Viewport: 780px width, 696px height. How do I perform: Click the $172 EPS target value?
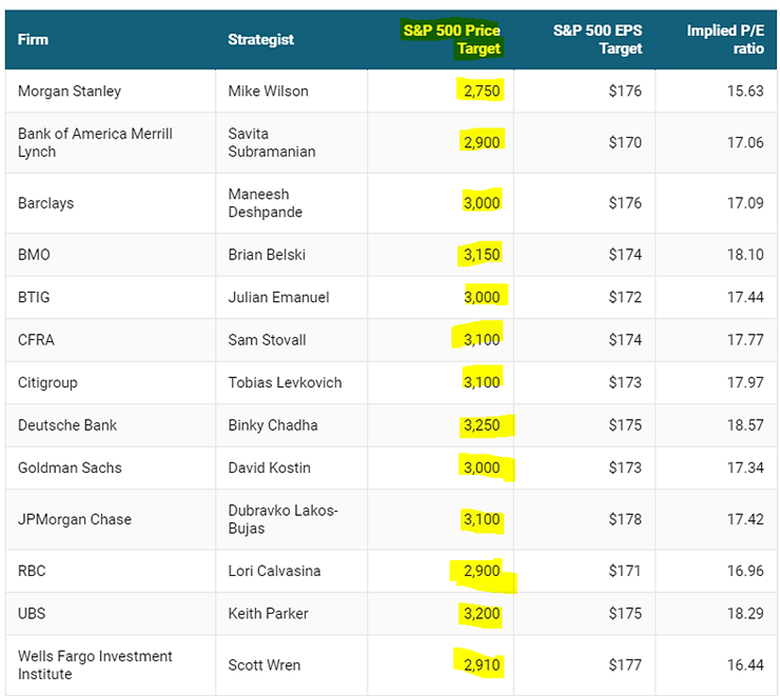[625, 298]
